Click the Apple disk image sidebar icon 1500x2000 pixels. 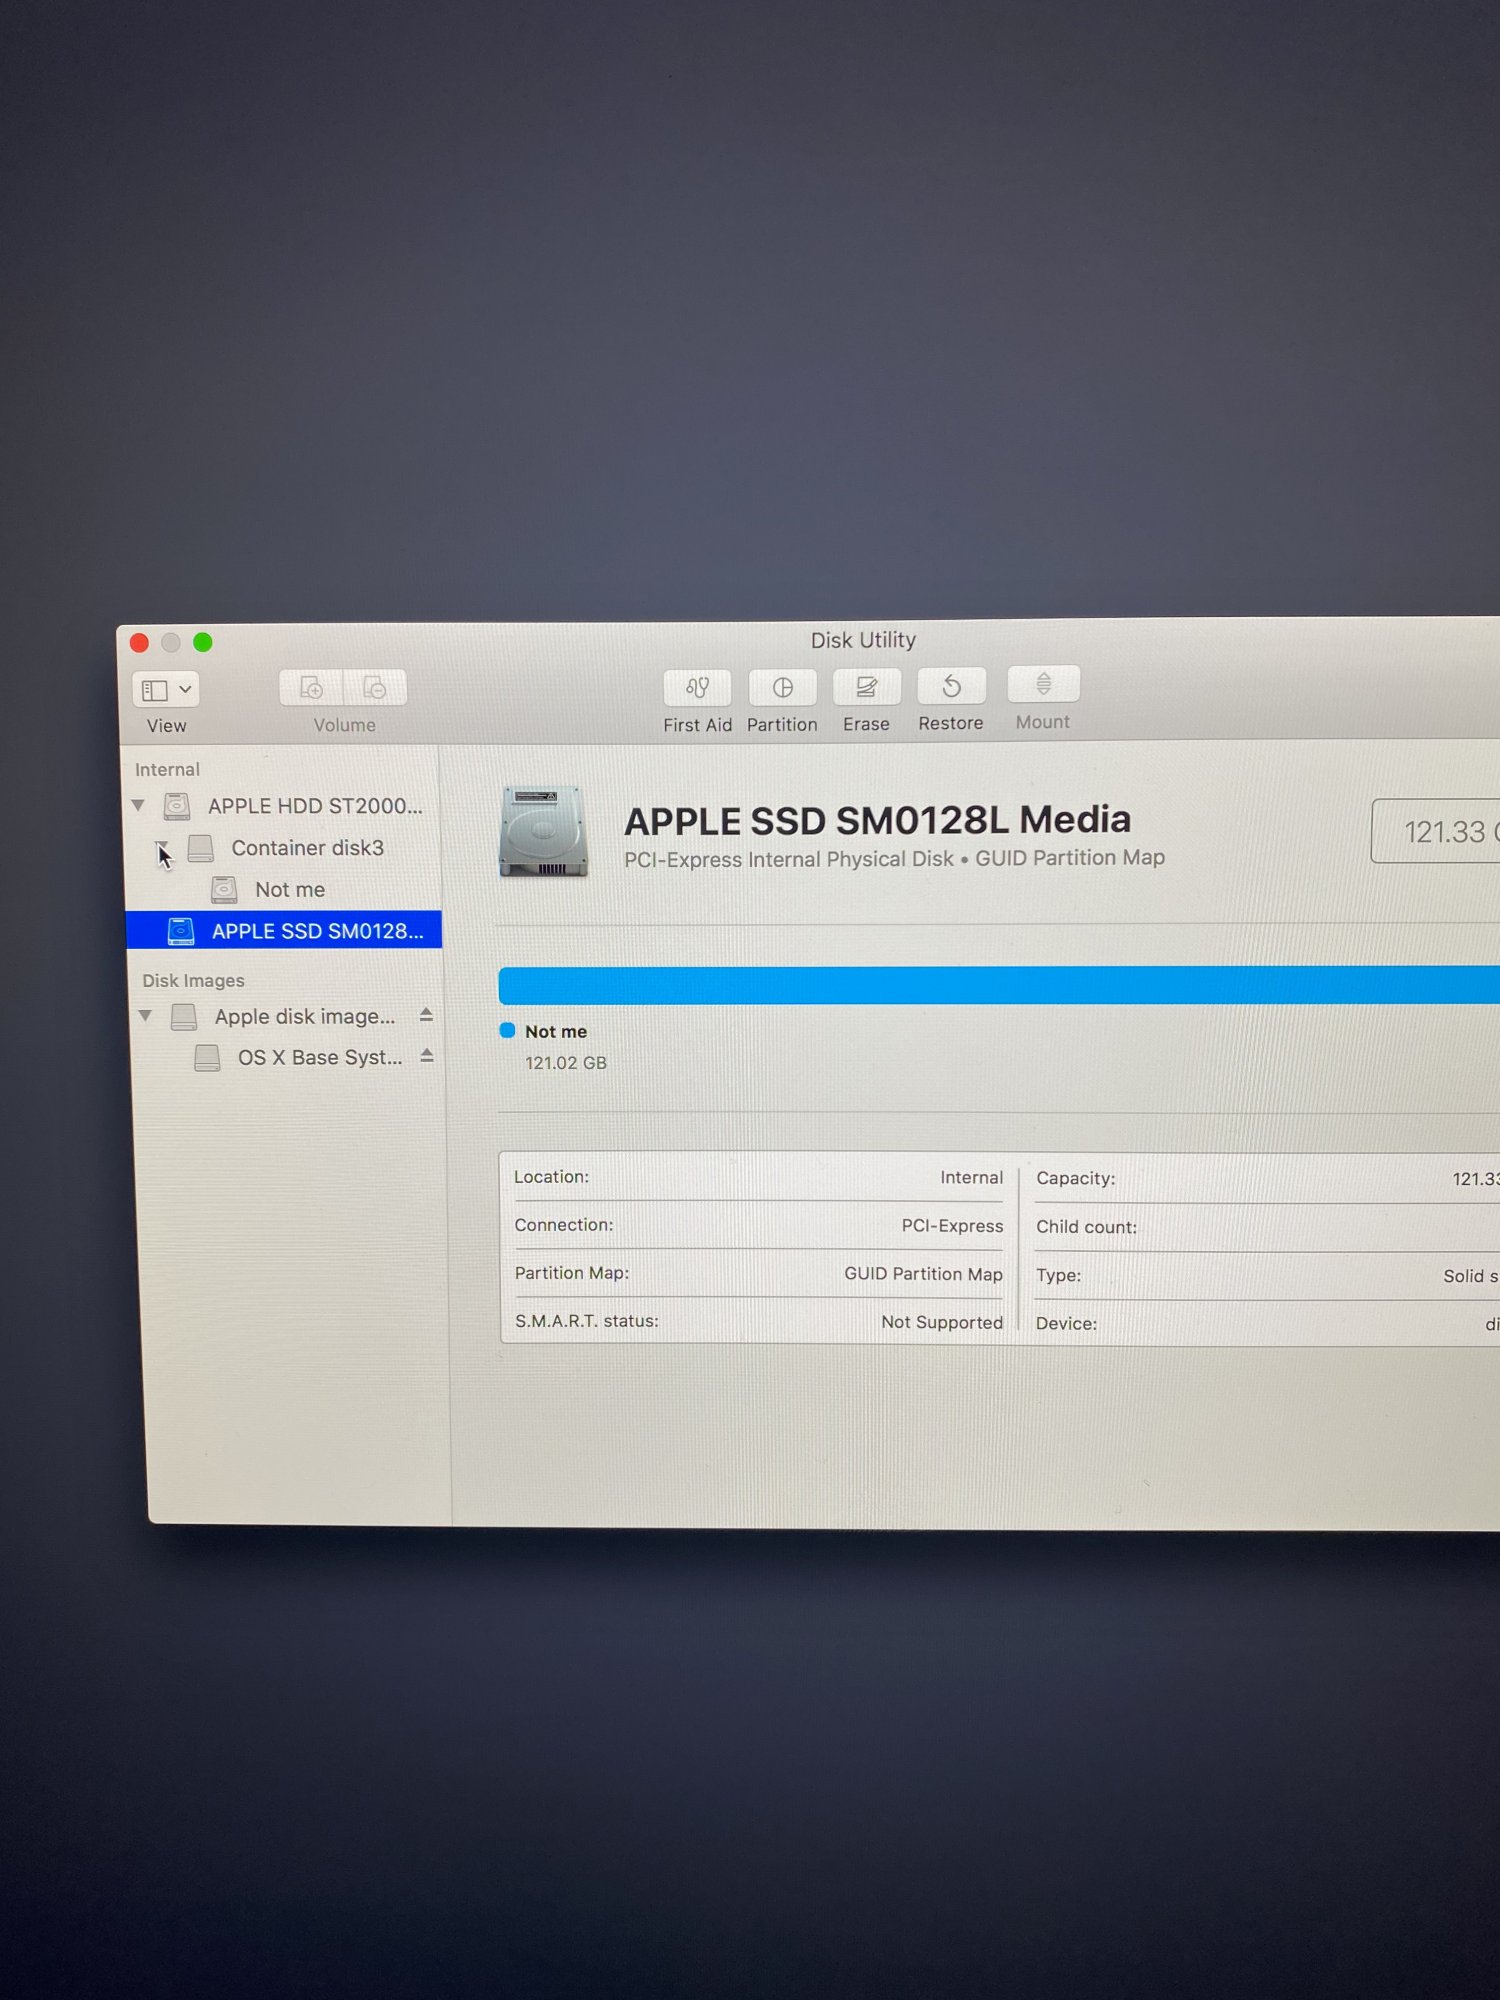[x=184, y=1017]
